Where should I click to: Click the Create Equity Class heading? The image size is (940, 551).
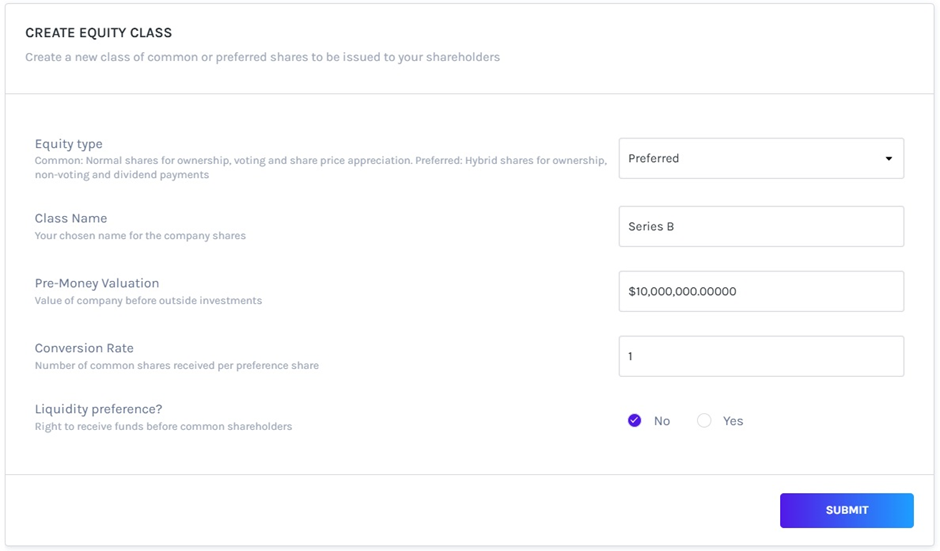[x=98, y=33]
